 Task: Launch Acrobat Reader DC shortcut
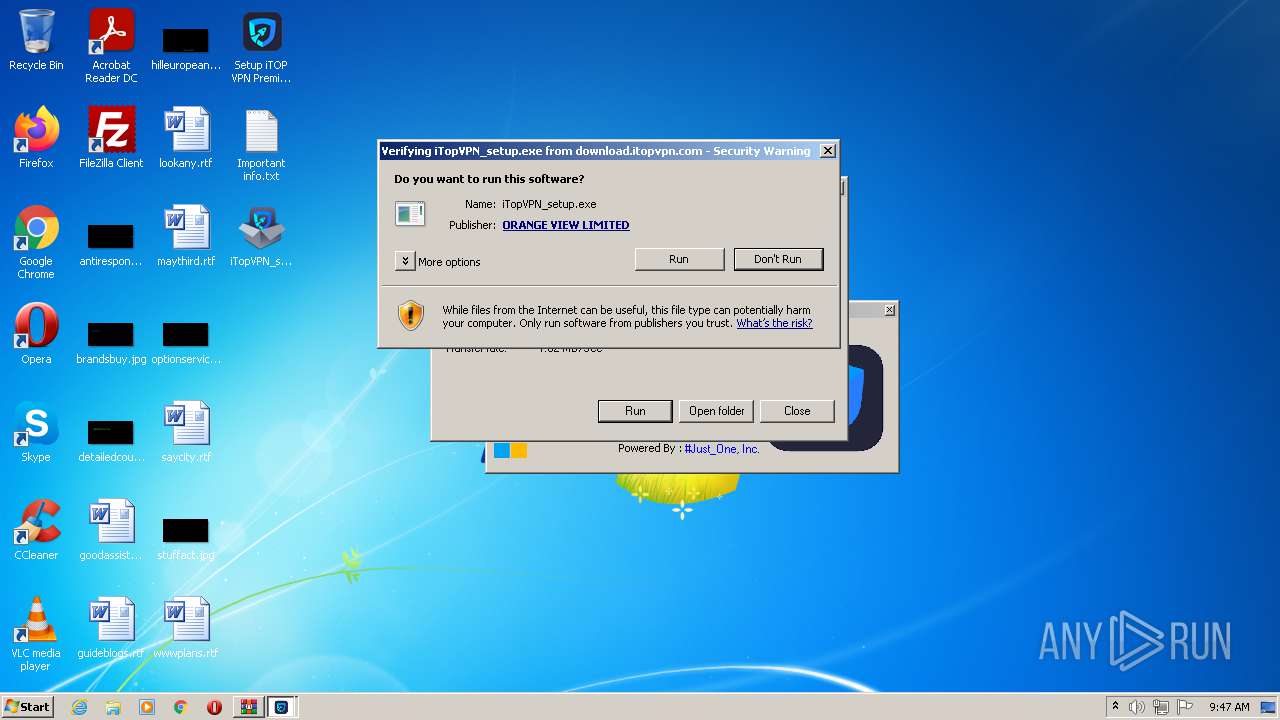[x=111, y=46]
